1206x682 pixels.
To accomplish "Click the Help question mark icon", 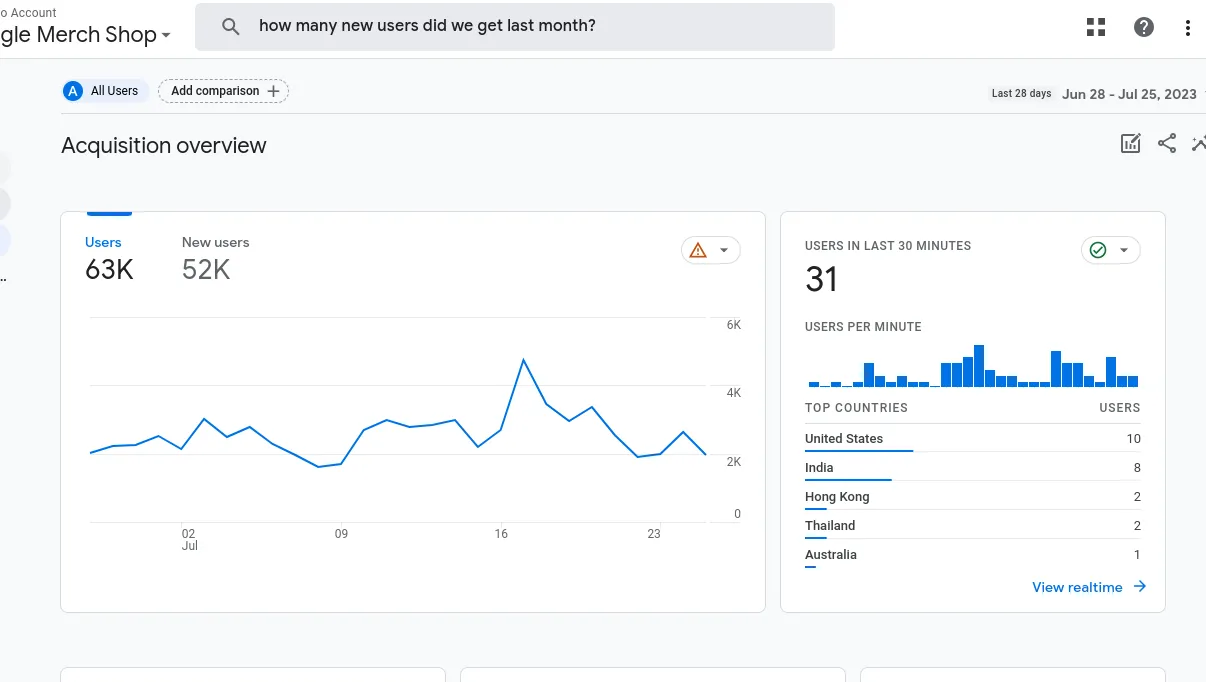I will pyautogui.click(x=1143, y=27).
